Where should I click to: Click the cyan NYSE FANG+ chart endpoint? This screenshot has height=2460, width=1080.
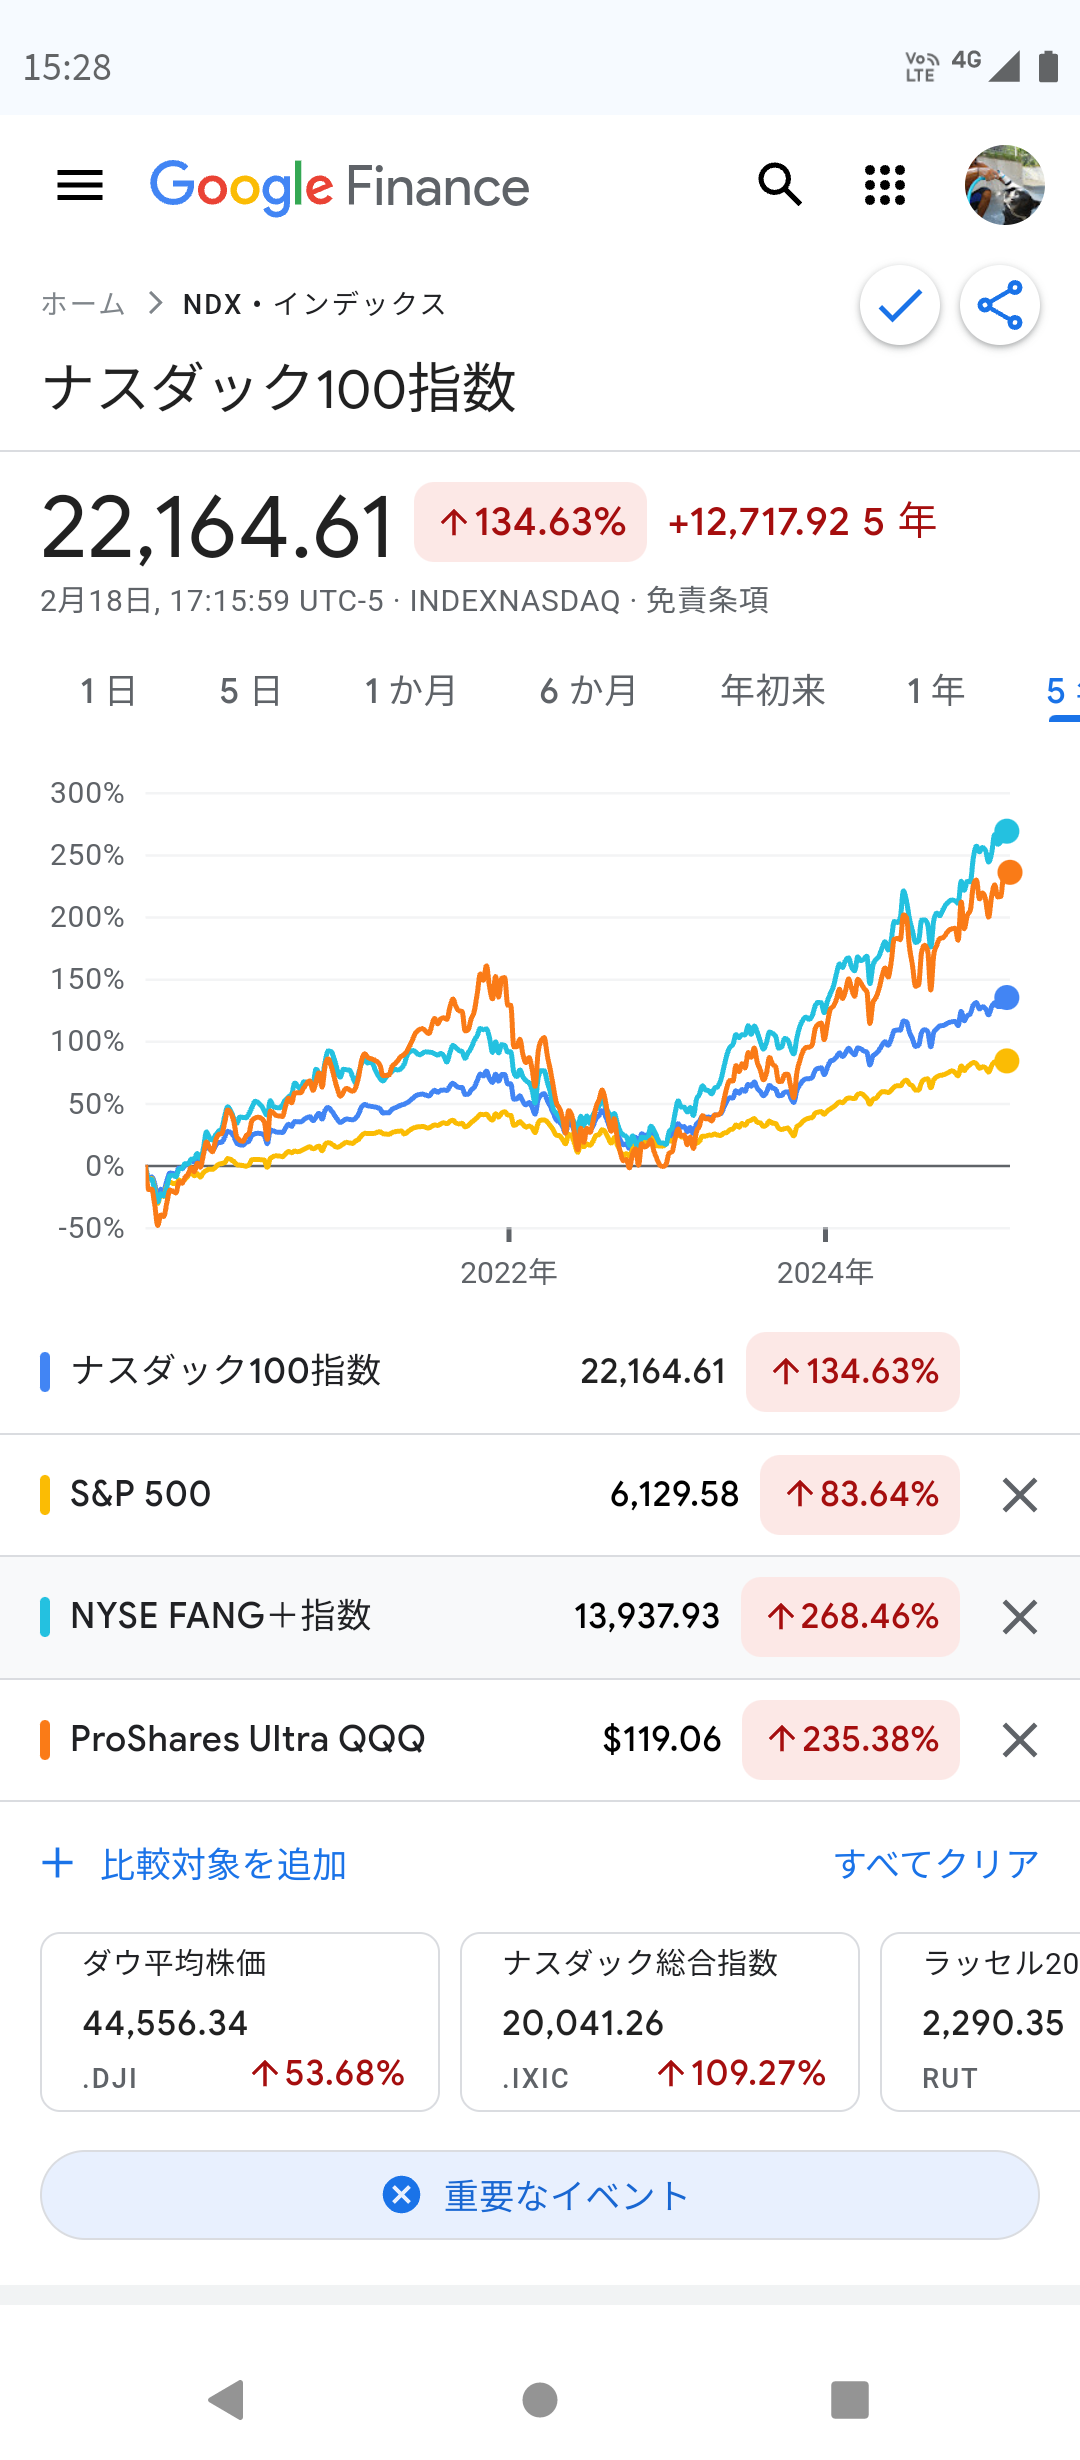pos(1006,831)
